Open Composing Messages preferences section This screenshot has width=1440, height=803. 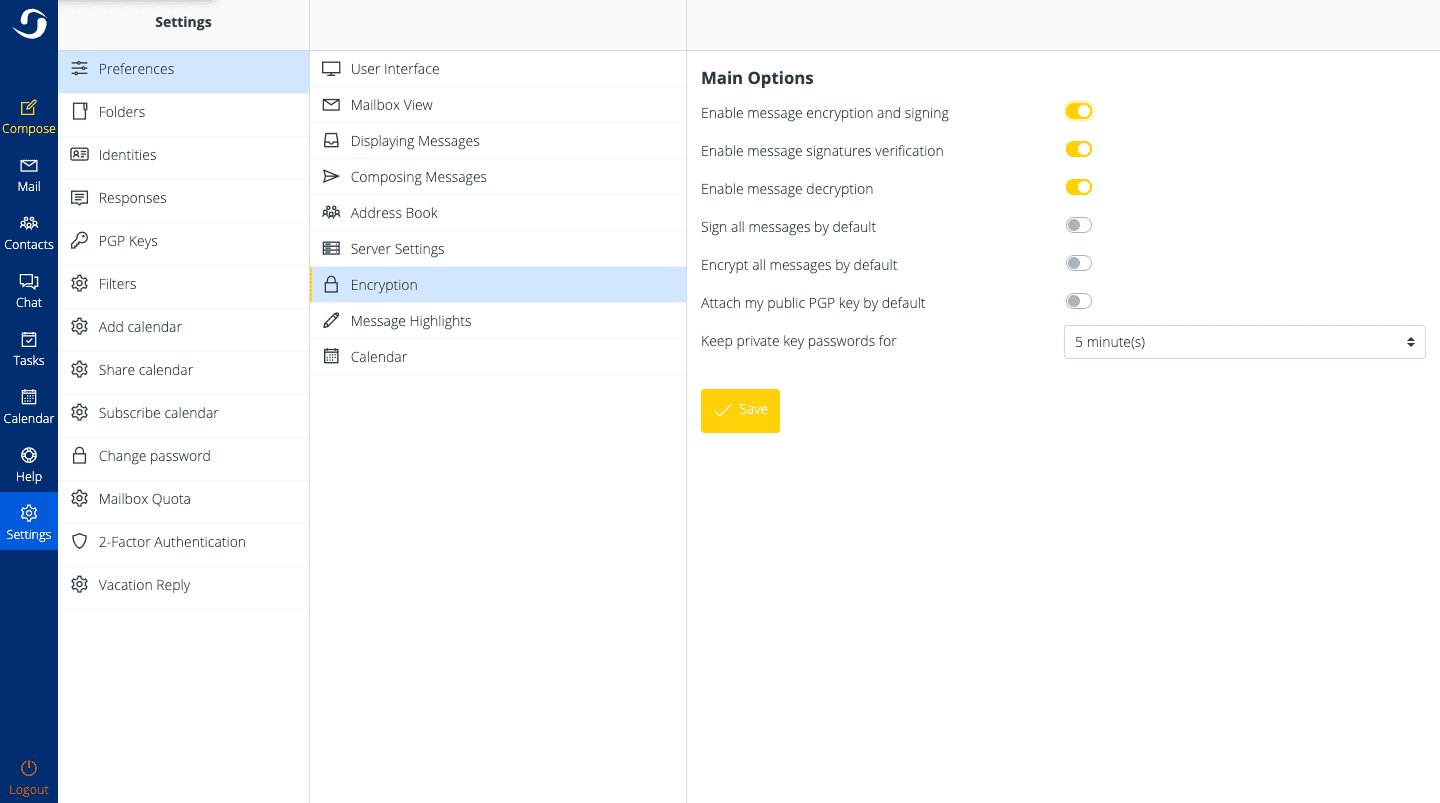[418, 177]
